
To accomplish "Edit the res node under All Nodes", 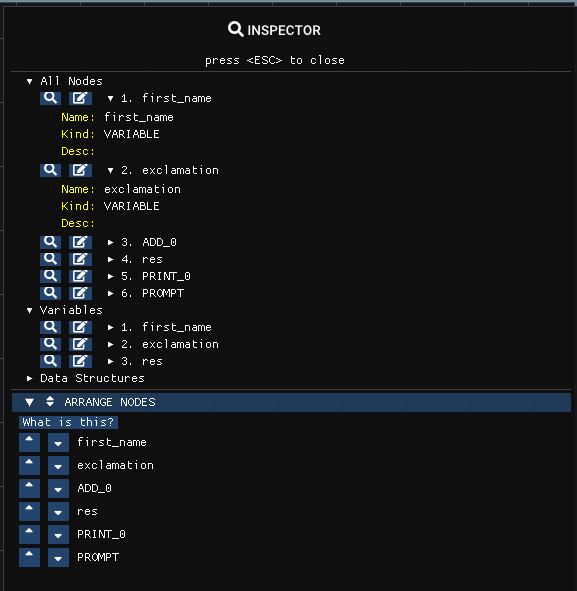I will pyautogui.click(x=80, y=259).
